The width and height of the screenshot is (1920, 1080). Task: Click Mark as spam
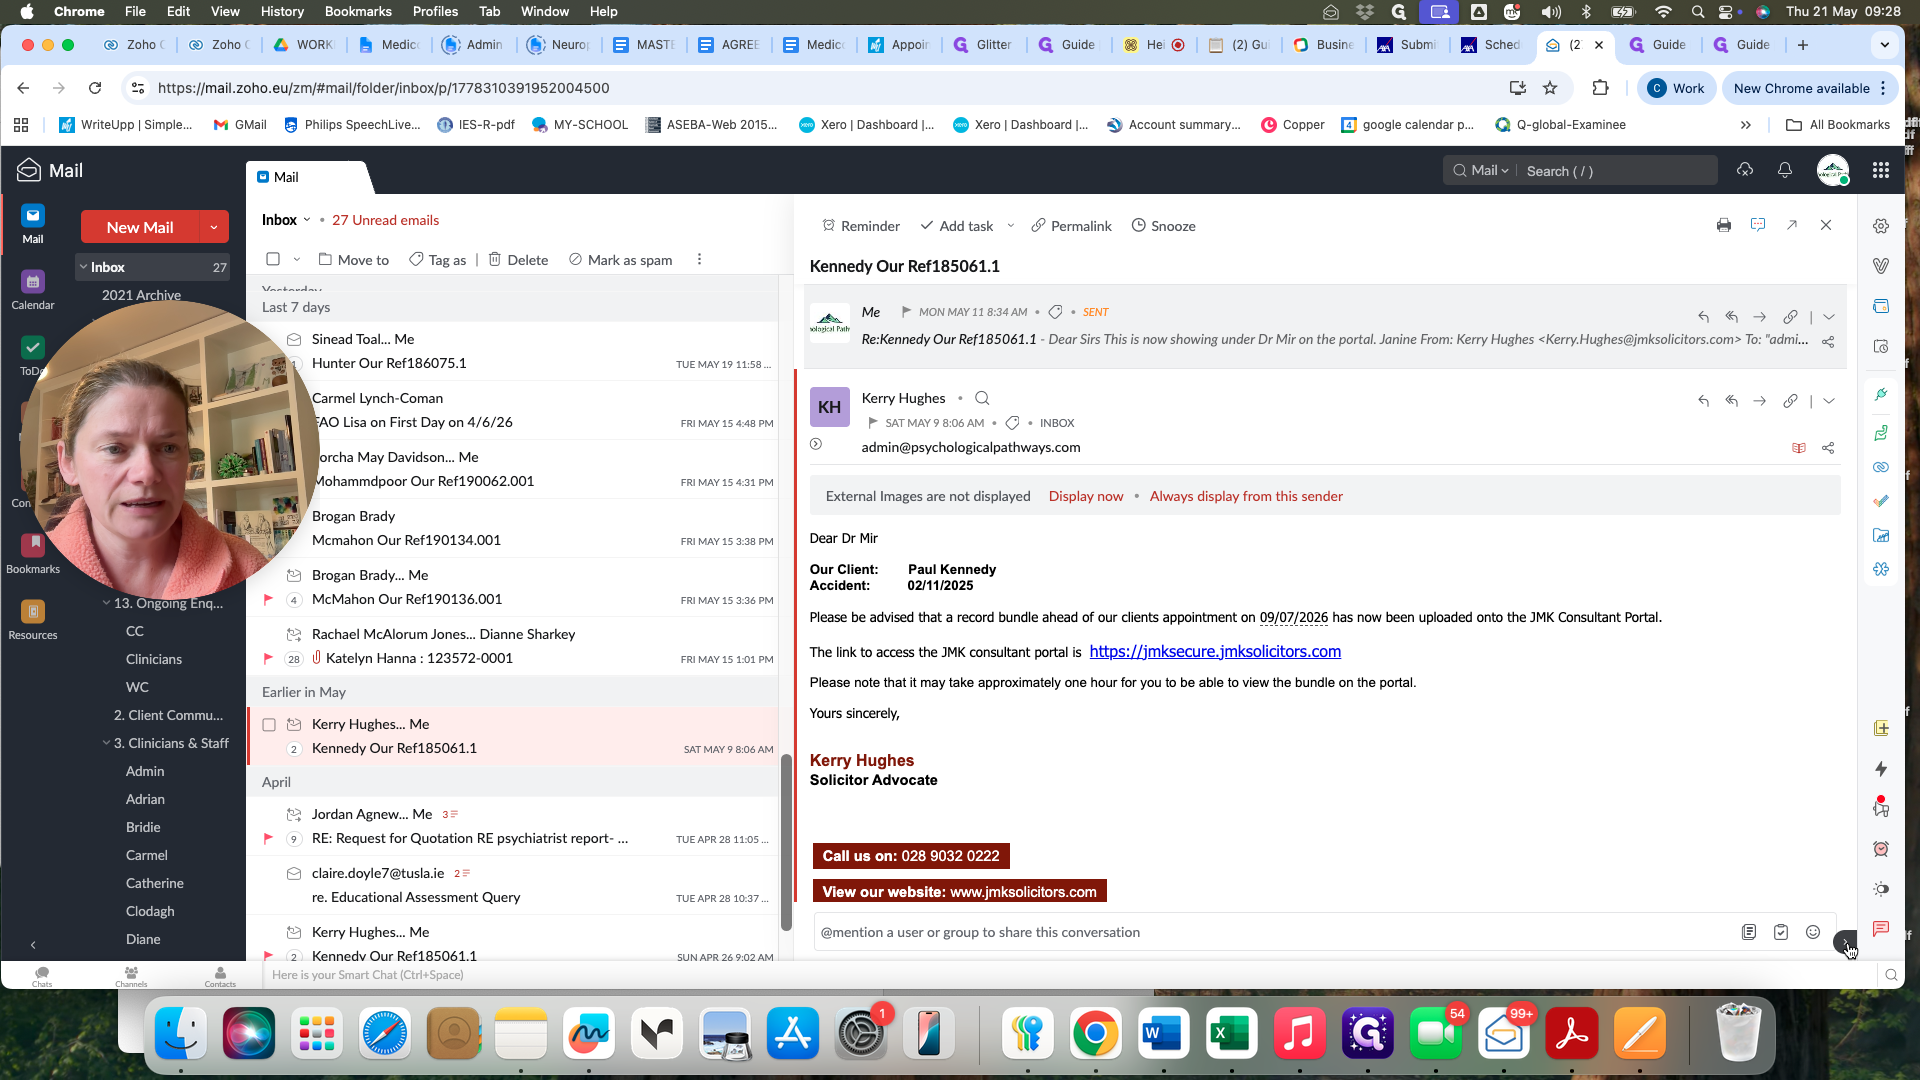pyautogui.click(x=620, y=260)
